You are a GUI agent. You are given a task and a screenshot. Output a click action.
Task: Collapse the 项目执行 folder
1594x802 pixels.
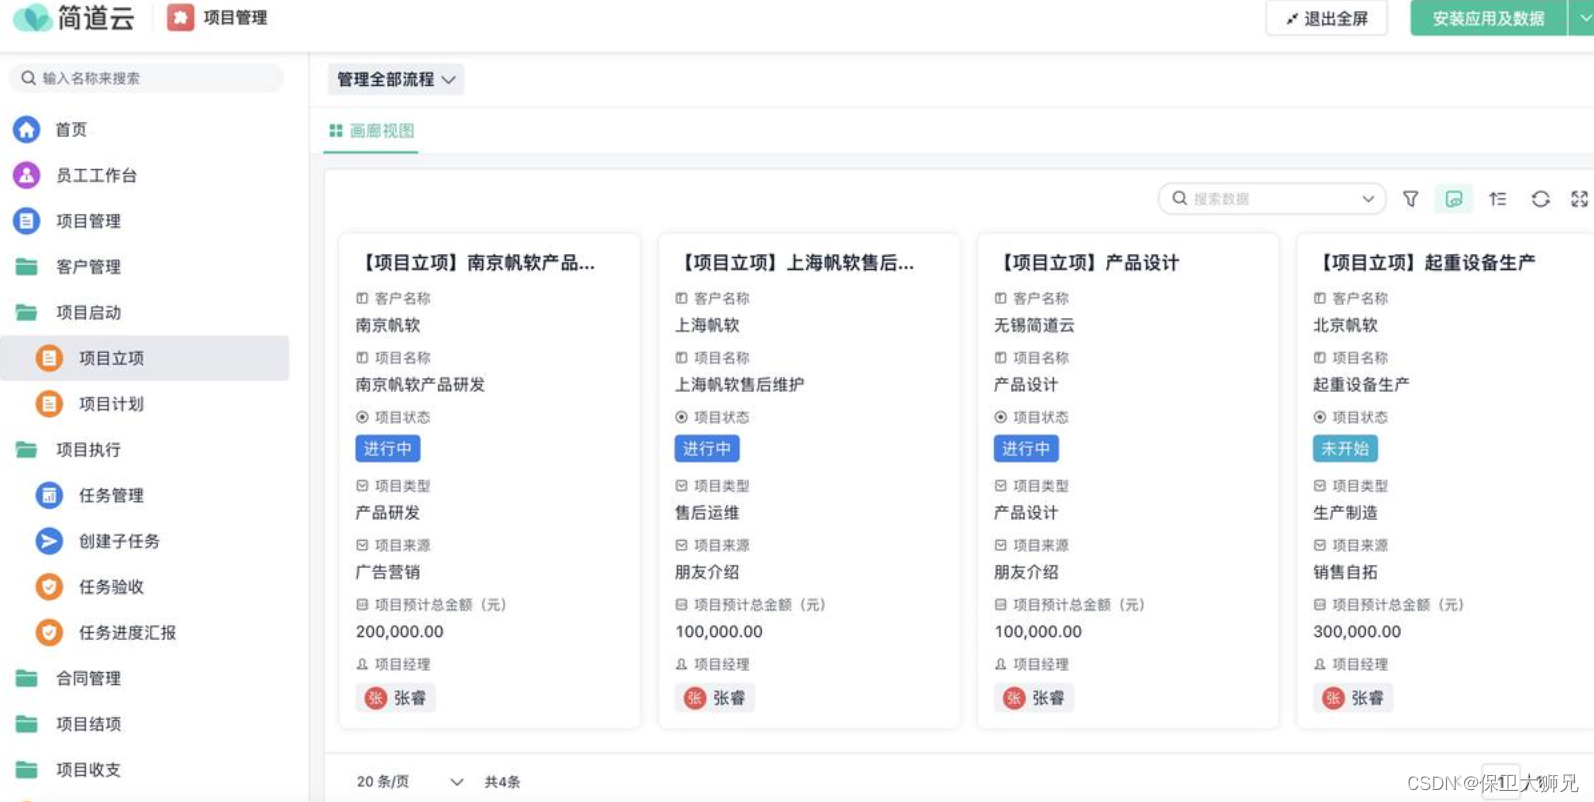[x=88, y=450]
